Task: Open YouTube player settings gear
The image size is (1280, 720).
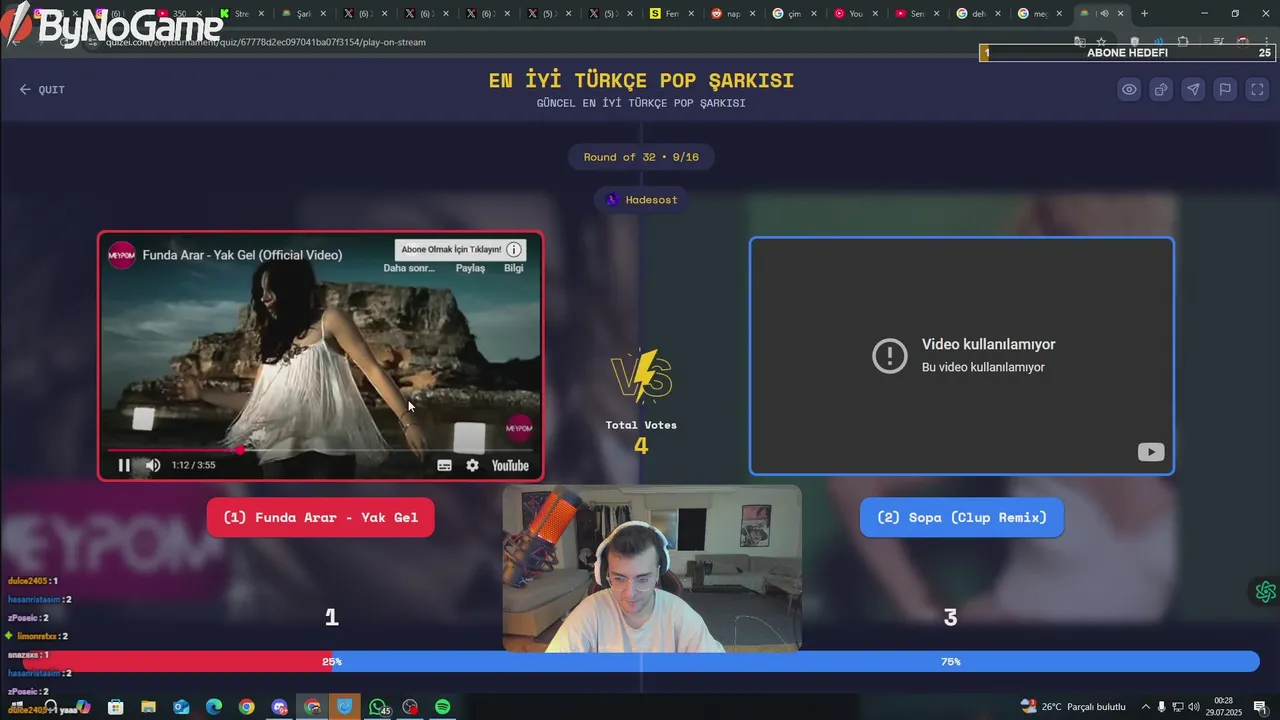Action: click(x=472, y=465)
